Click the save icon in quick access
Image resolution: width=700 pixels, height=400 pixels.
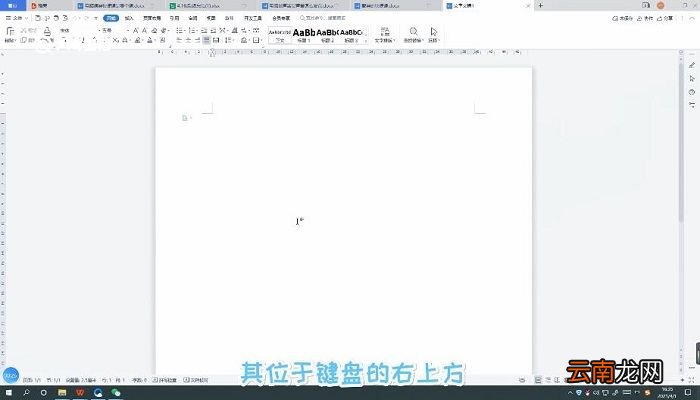(38, 18)
